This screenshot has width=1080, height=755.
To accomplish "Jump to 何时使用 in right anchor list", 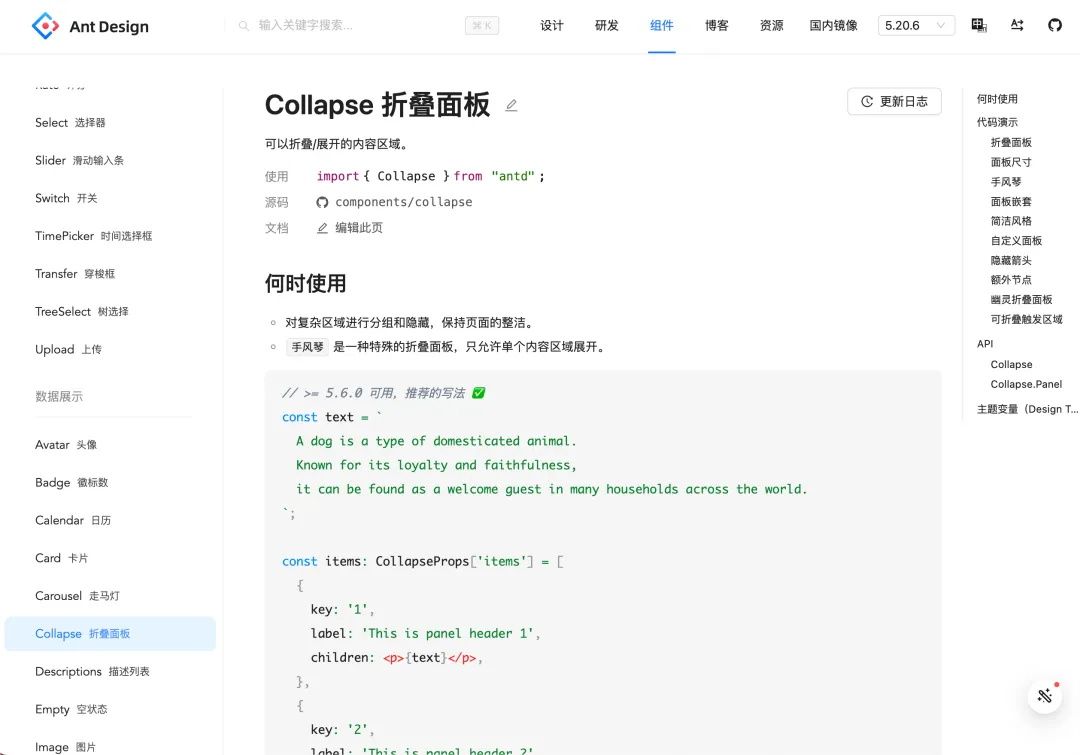I will [997, 99].
